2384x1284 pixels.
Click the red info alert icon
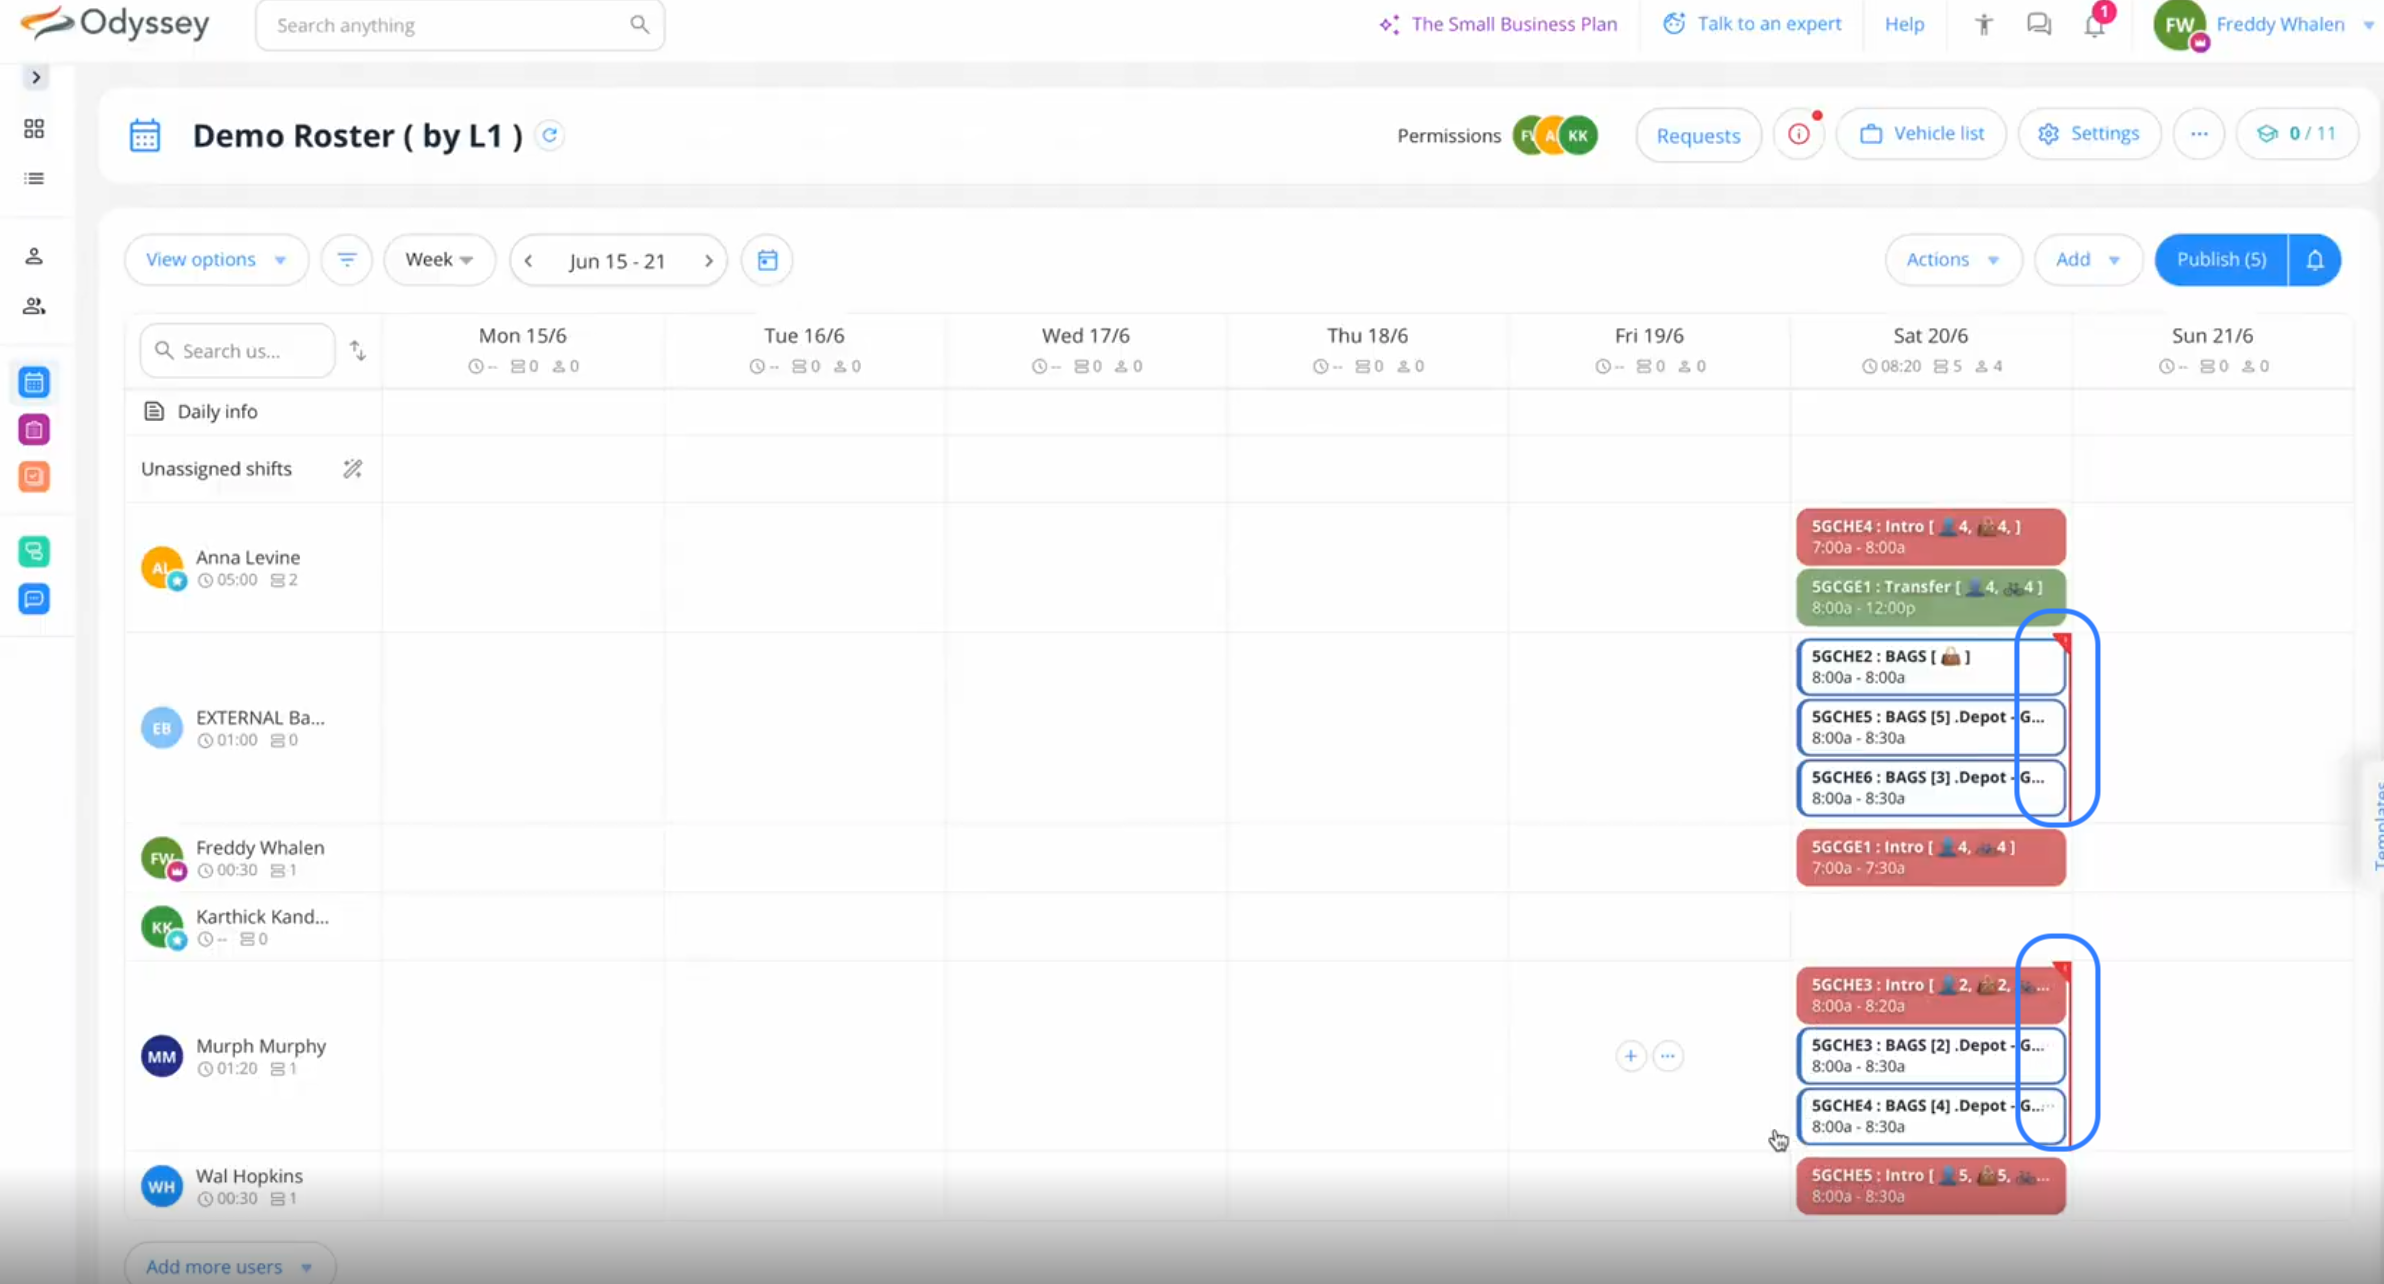pos(1798,134)
